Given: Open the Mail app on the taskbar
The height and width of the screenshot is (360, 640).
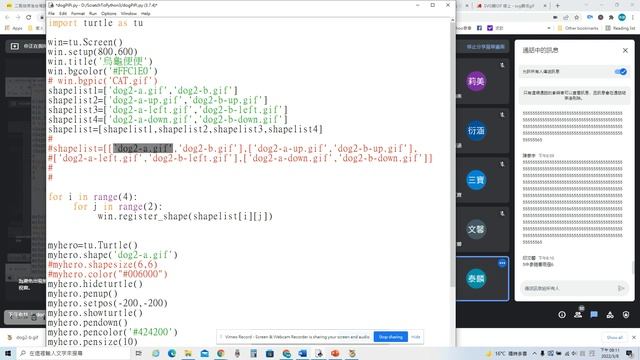Looking at the screenshot, I should [x=204, y=353].
